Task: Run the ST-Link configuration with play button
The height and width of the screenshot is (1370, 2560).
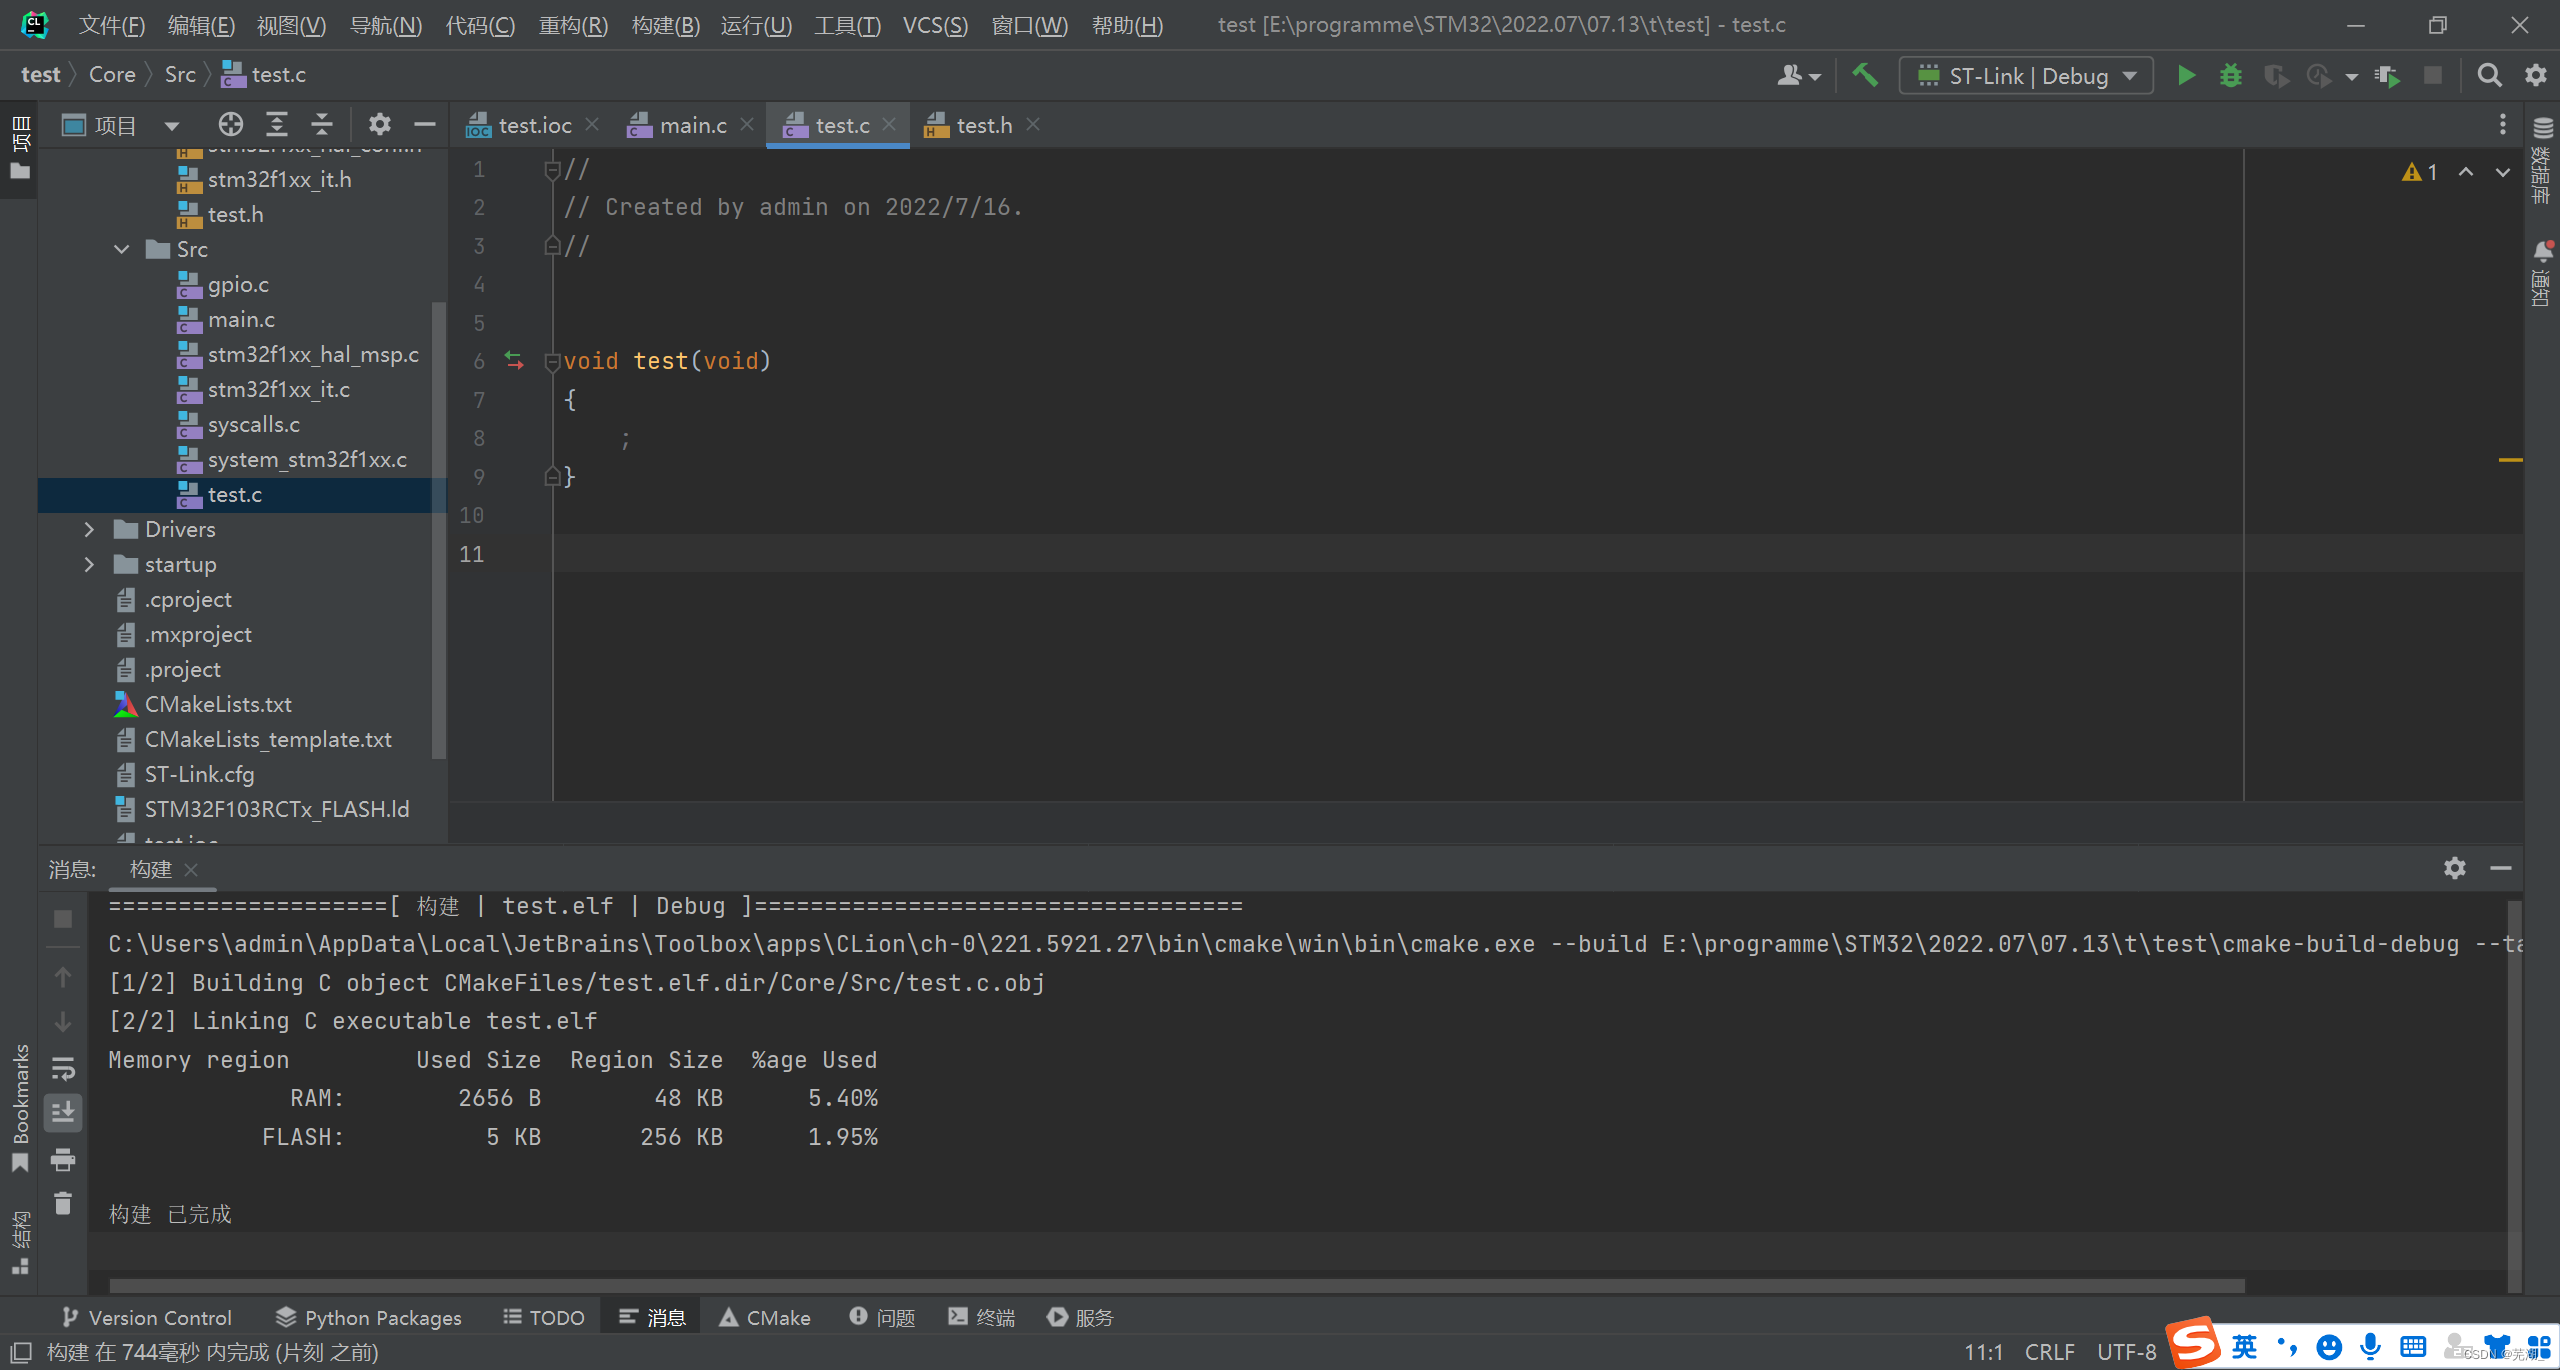Action: 2186,75
